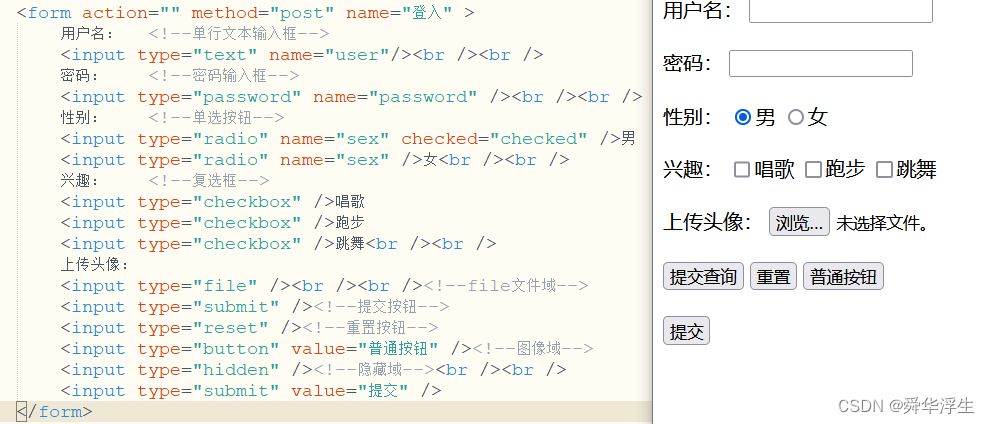Screen dimensions: 990x424
Task: Select the 男 radio button
Action: click(742, 117)
